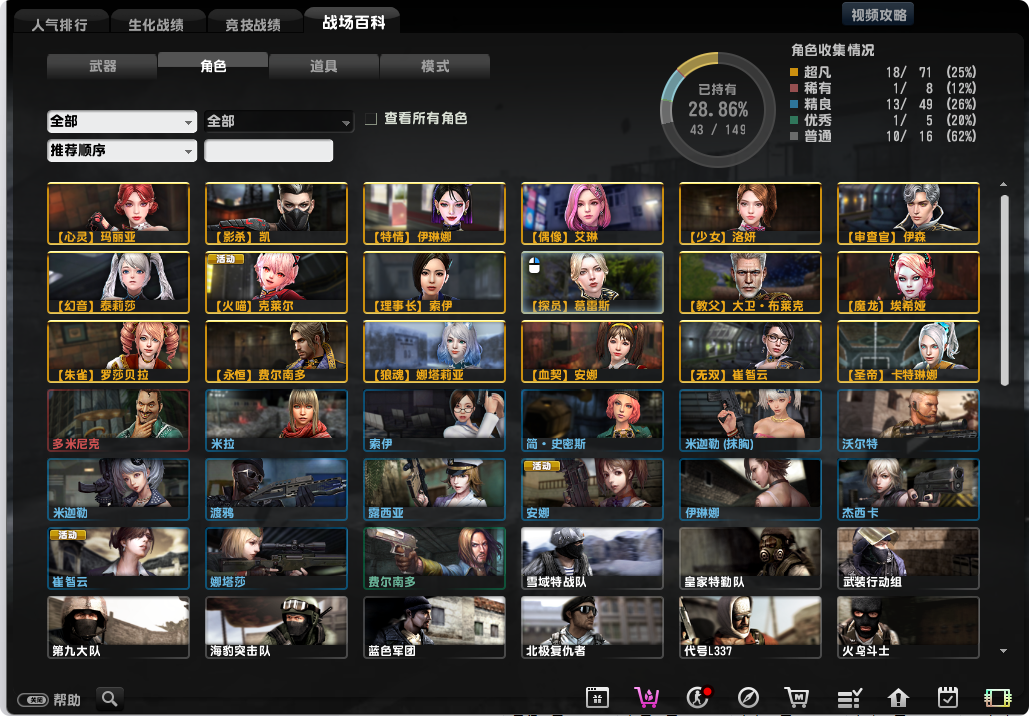This screenshot has height=716, width=1029.
Task: Select the 代号L337 character card
Action: click(x=750, y=627)
